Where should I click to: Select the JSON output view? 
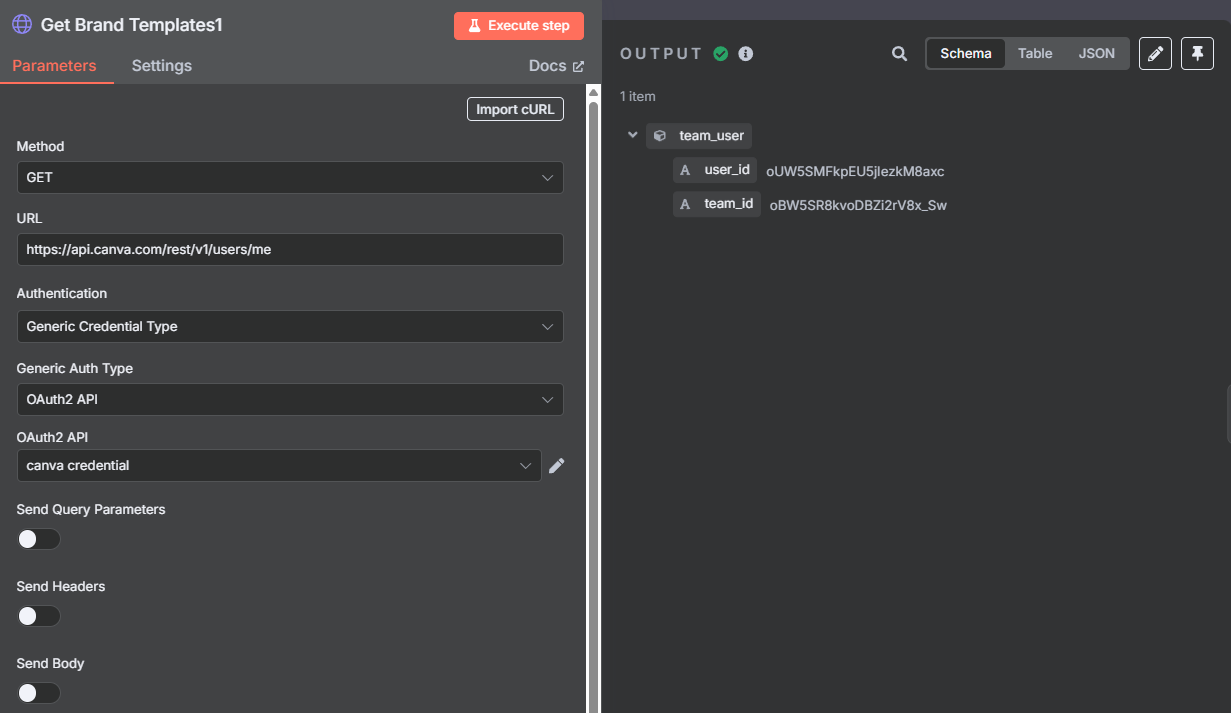(1096, 53)
